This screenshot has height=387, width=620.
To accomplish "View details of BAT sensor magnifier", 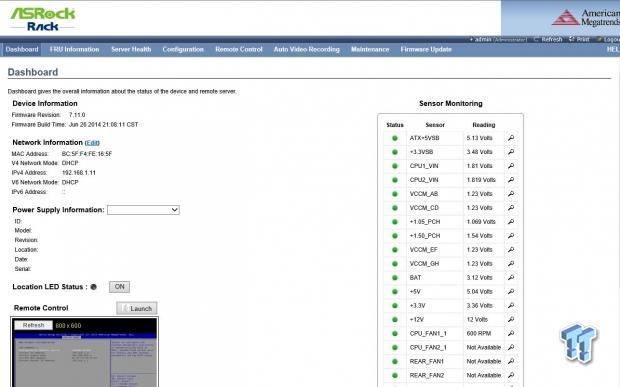I will (x=511, y=278).
